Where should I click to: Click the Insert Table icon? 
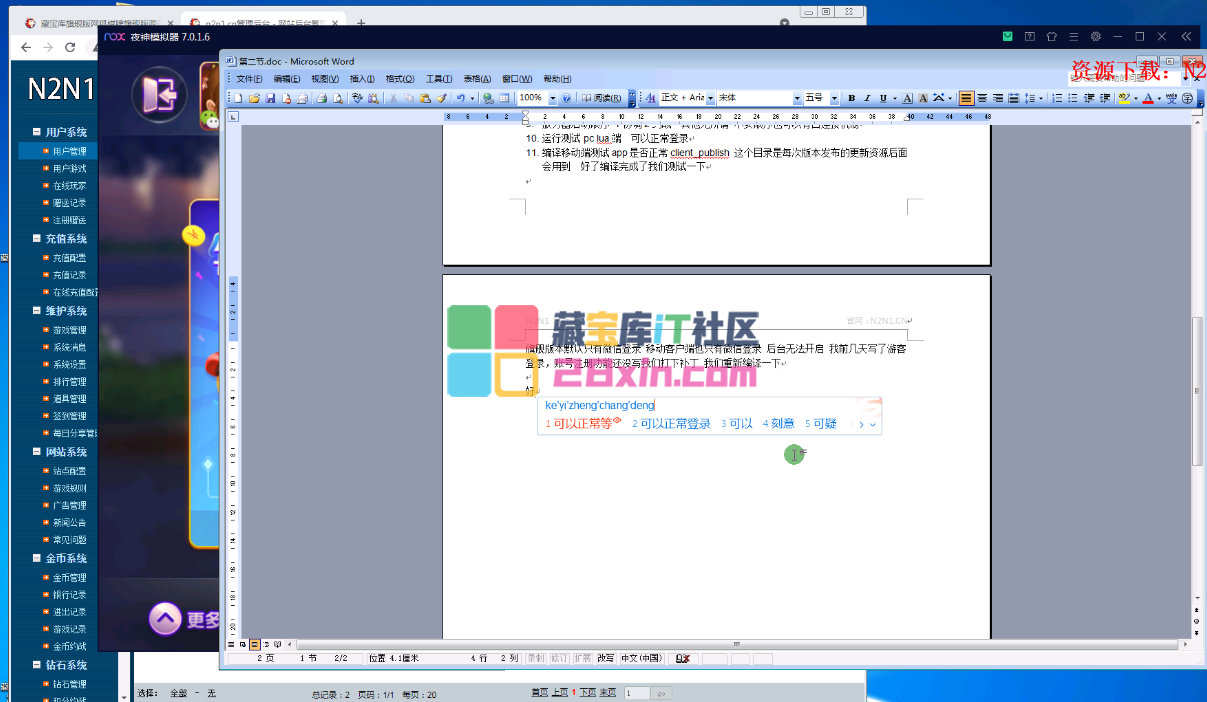503,99
